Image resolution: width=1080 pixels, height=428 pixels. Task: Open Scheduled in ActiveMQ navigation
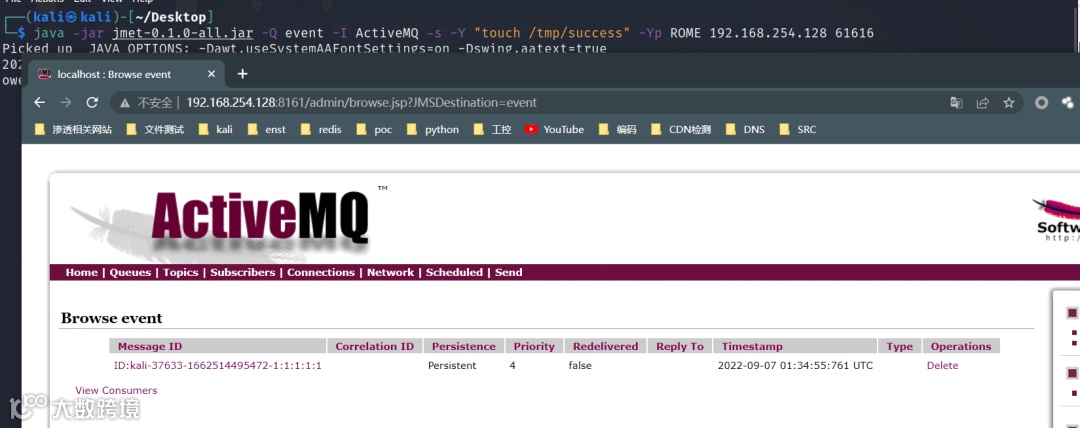[x=454, y=272]
